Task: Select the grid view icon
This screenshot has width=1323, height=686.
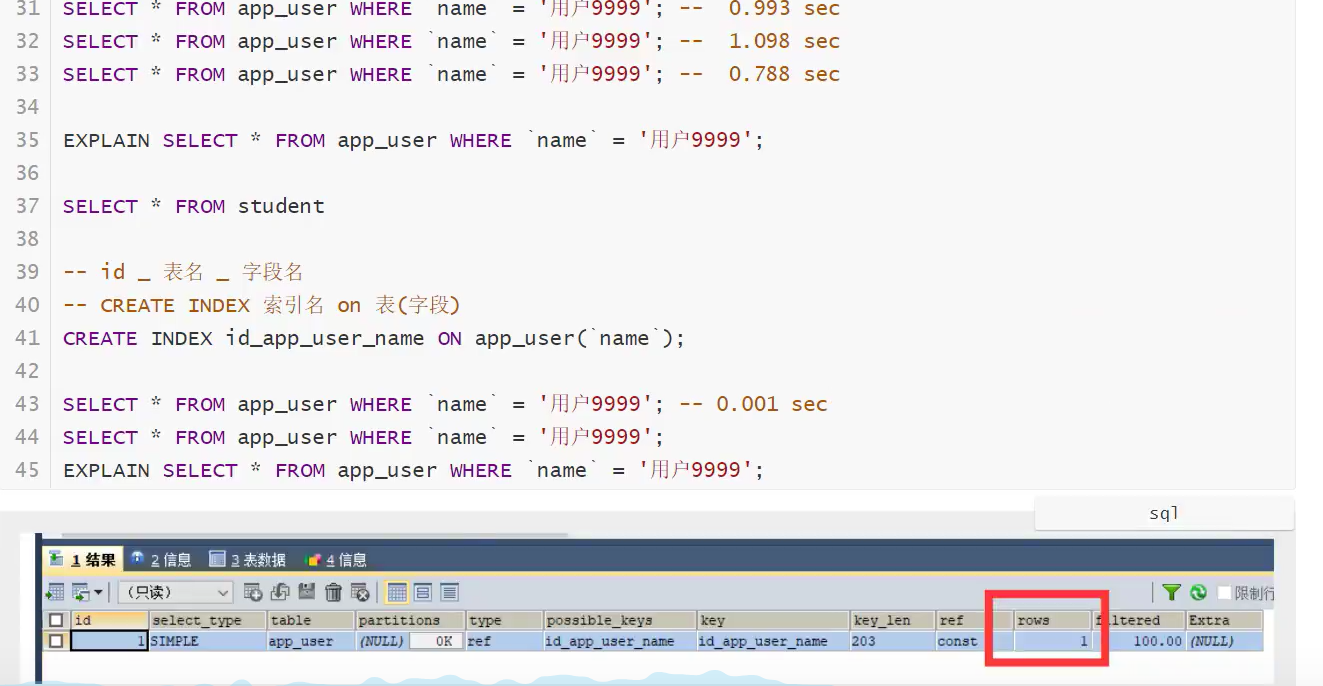Action: [x=397, y=592]
